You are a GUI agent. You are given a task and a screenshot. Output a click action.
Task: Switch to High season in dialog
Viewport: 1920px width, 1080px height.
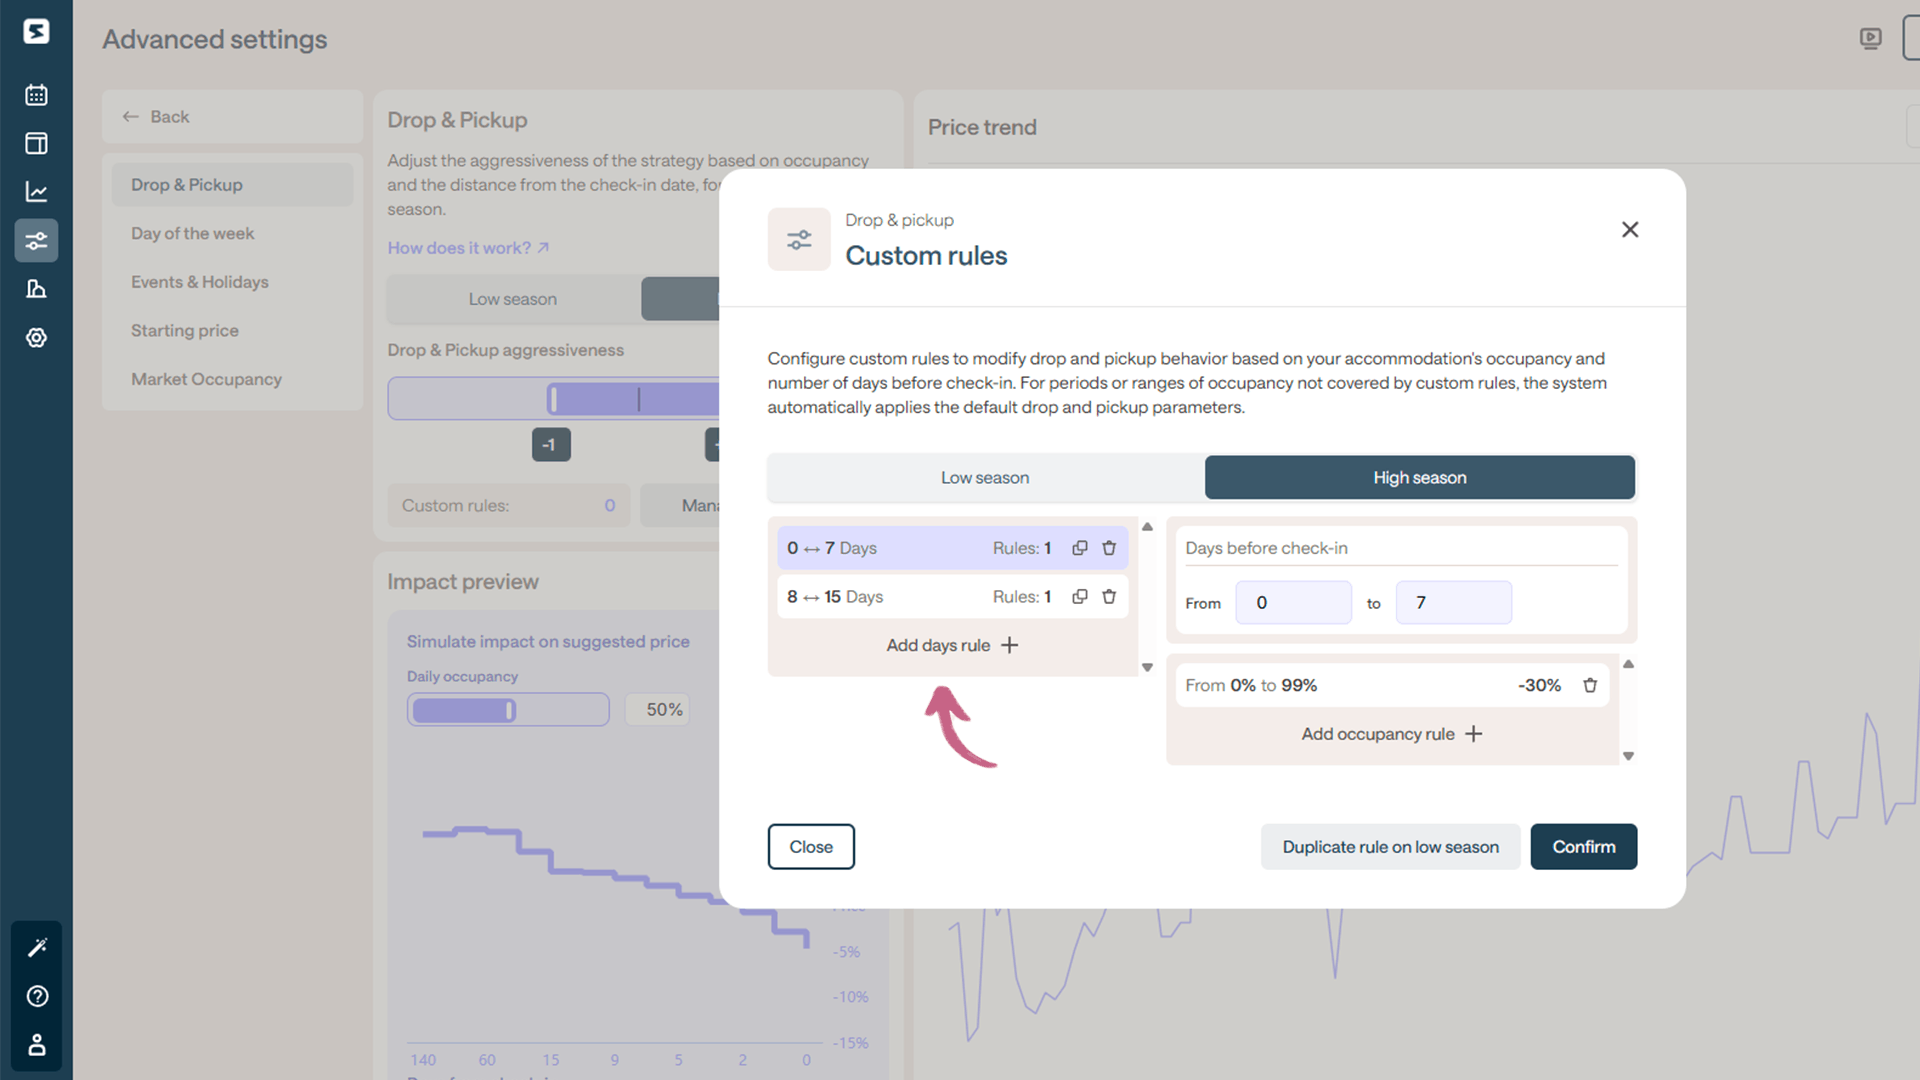pos(1420,478)
